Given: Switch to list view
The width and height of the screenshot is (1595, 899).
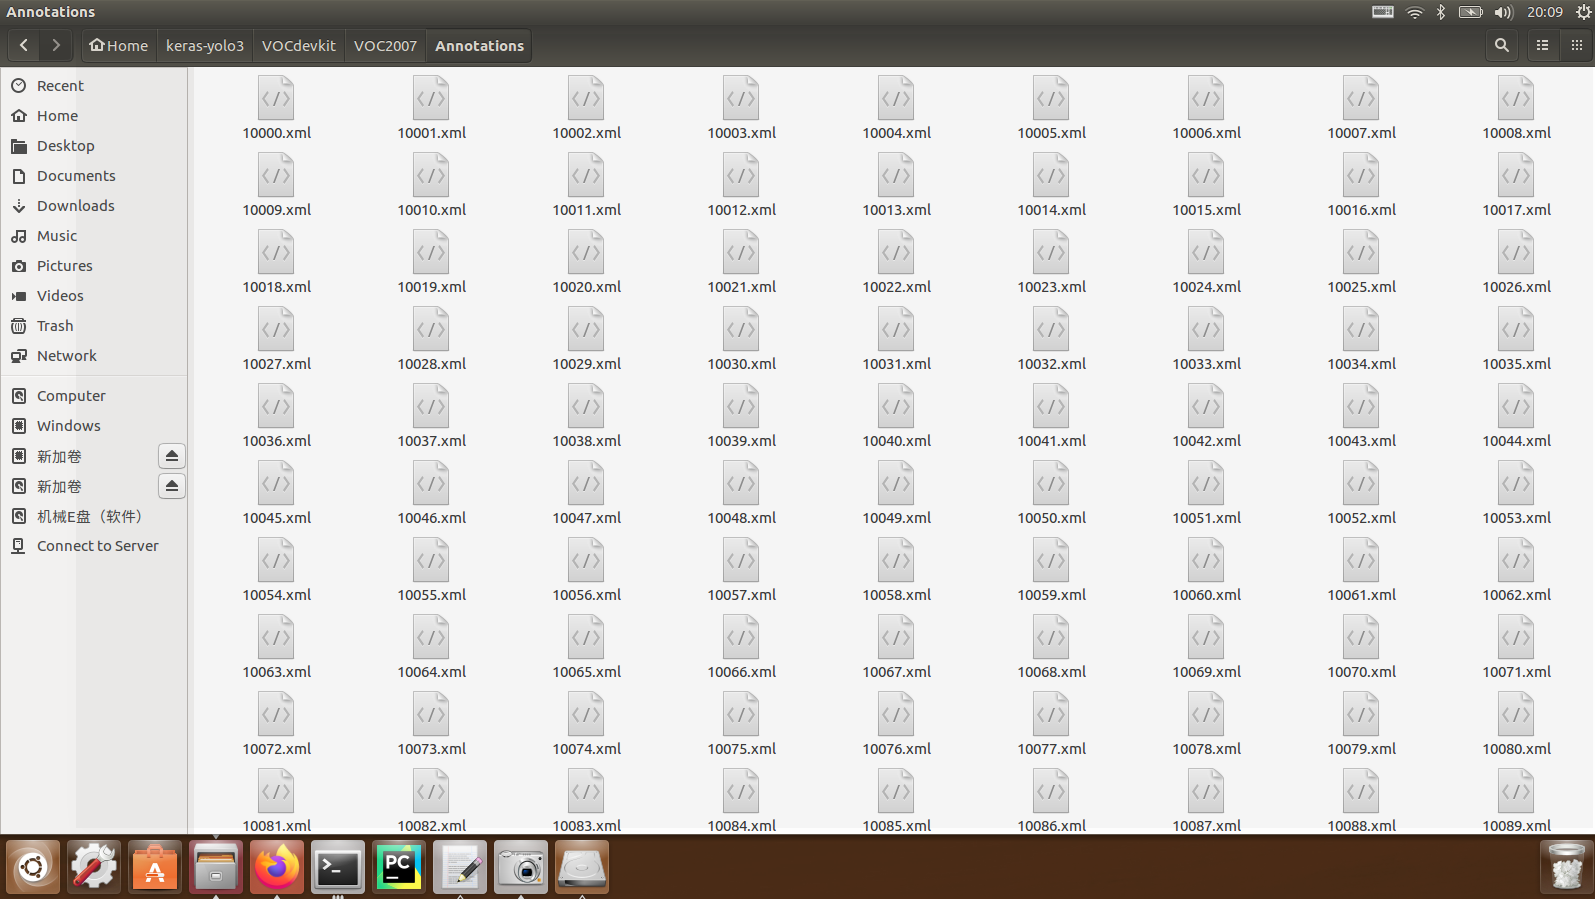Looking at the screenshot, I should pyautogui.click(x=1543, y=45).
